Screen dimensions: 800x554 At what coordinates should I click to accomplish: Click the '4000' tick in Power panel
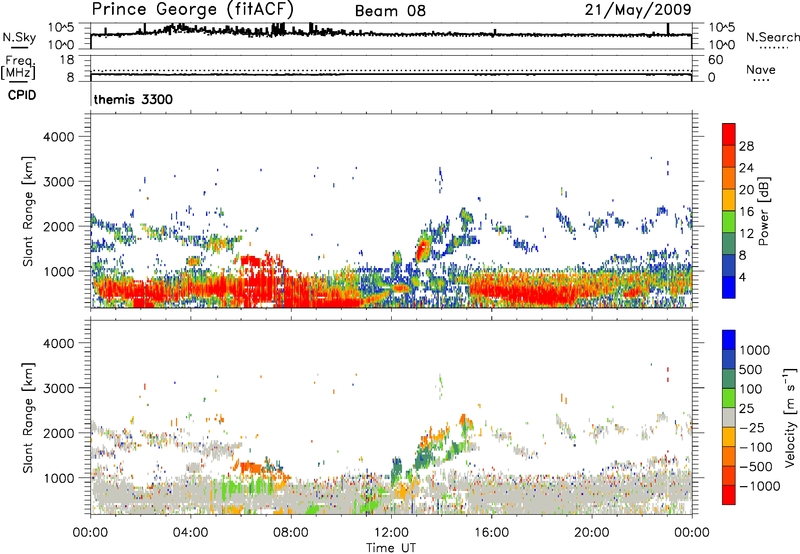[58, 137]
